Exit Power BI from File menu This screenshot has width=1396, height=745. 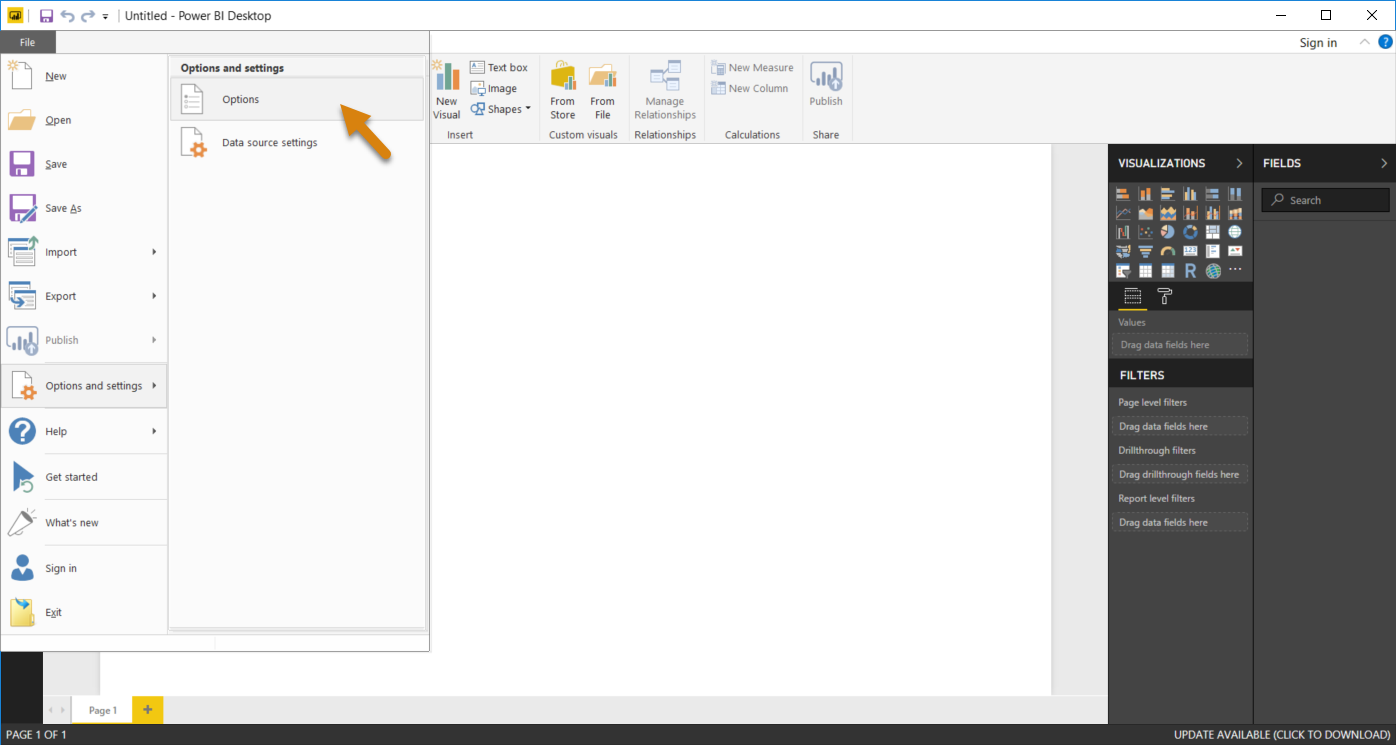[x=84, y=612]
